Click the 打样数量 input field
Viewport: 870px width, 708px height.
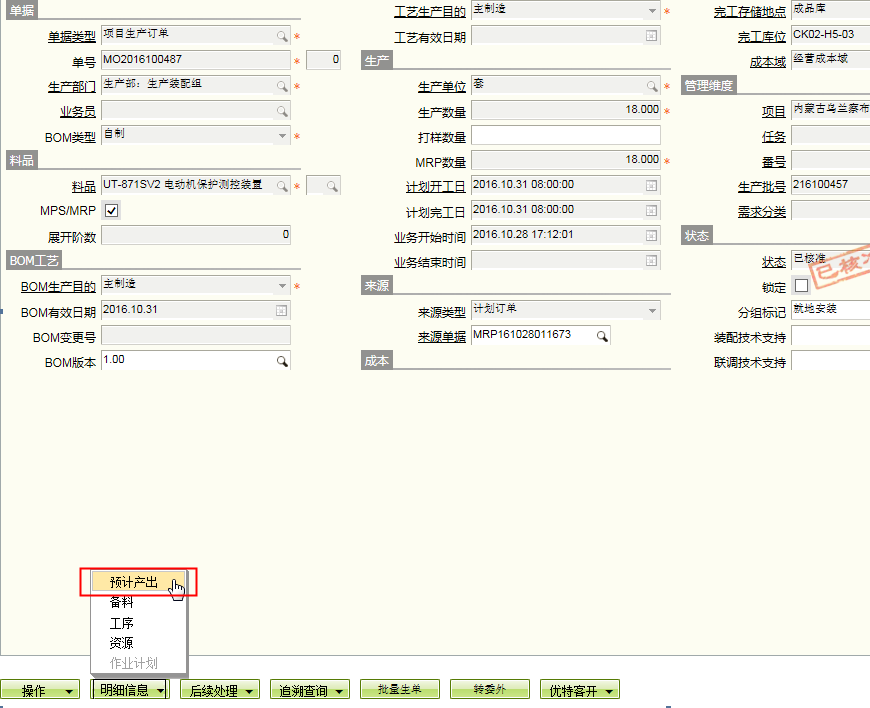point(565,135)
